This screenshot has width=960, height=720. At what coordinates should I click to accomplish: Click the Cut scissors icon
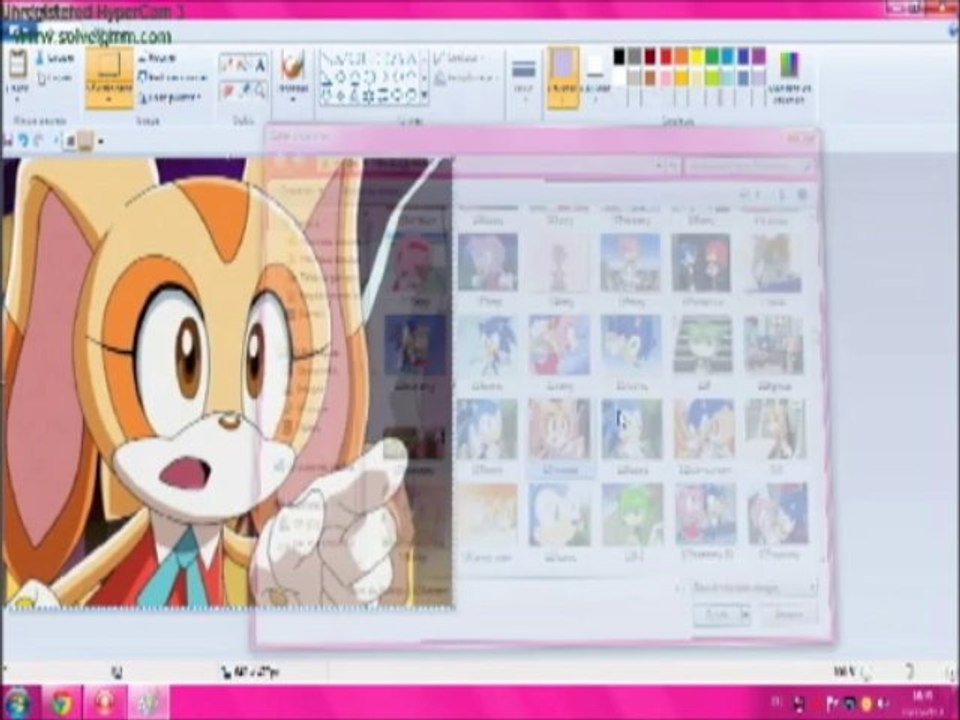point(40,58)
